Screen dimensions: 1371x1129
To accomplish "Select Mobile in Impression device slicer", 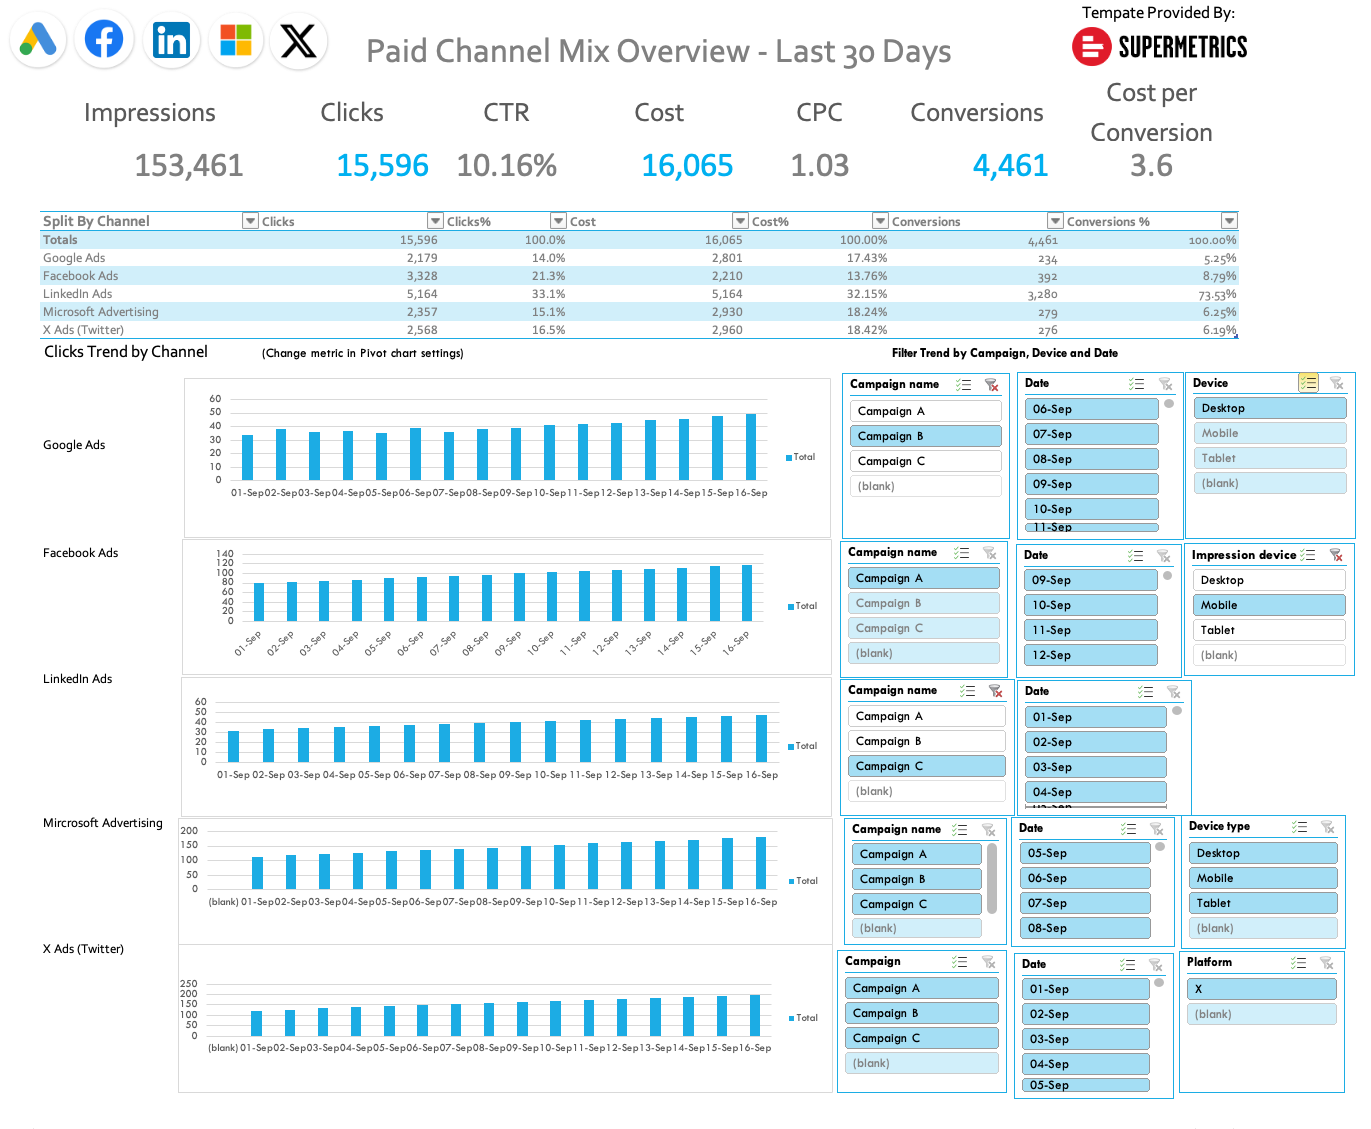I will [1268, 605].
